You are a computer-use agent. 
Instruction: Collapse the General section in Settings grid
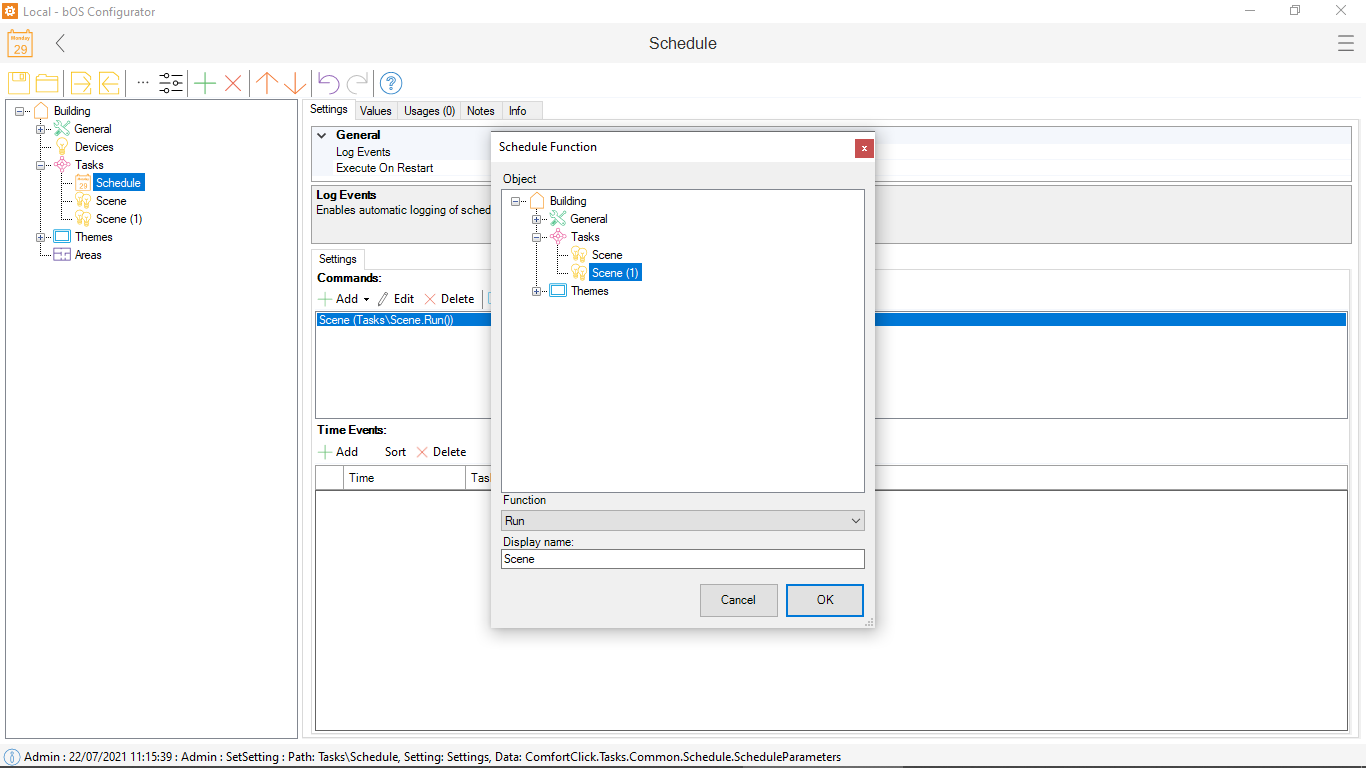[322, 135]
